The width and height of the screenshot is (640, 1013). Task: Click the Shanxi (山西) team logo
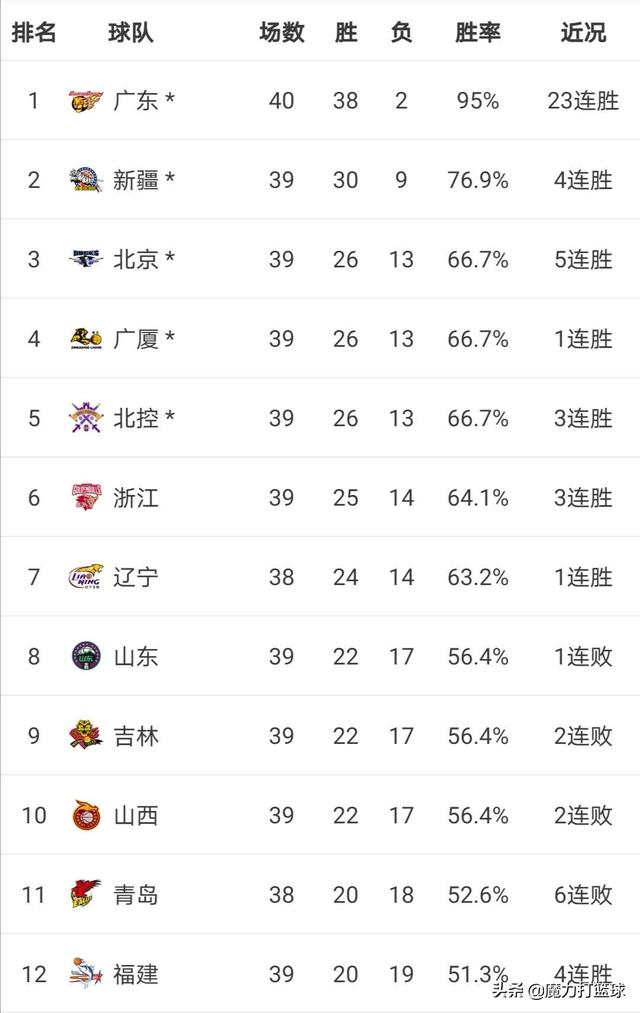pos(86,815)
